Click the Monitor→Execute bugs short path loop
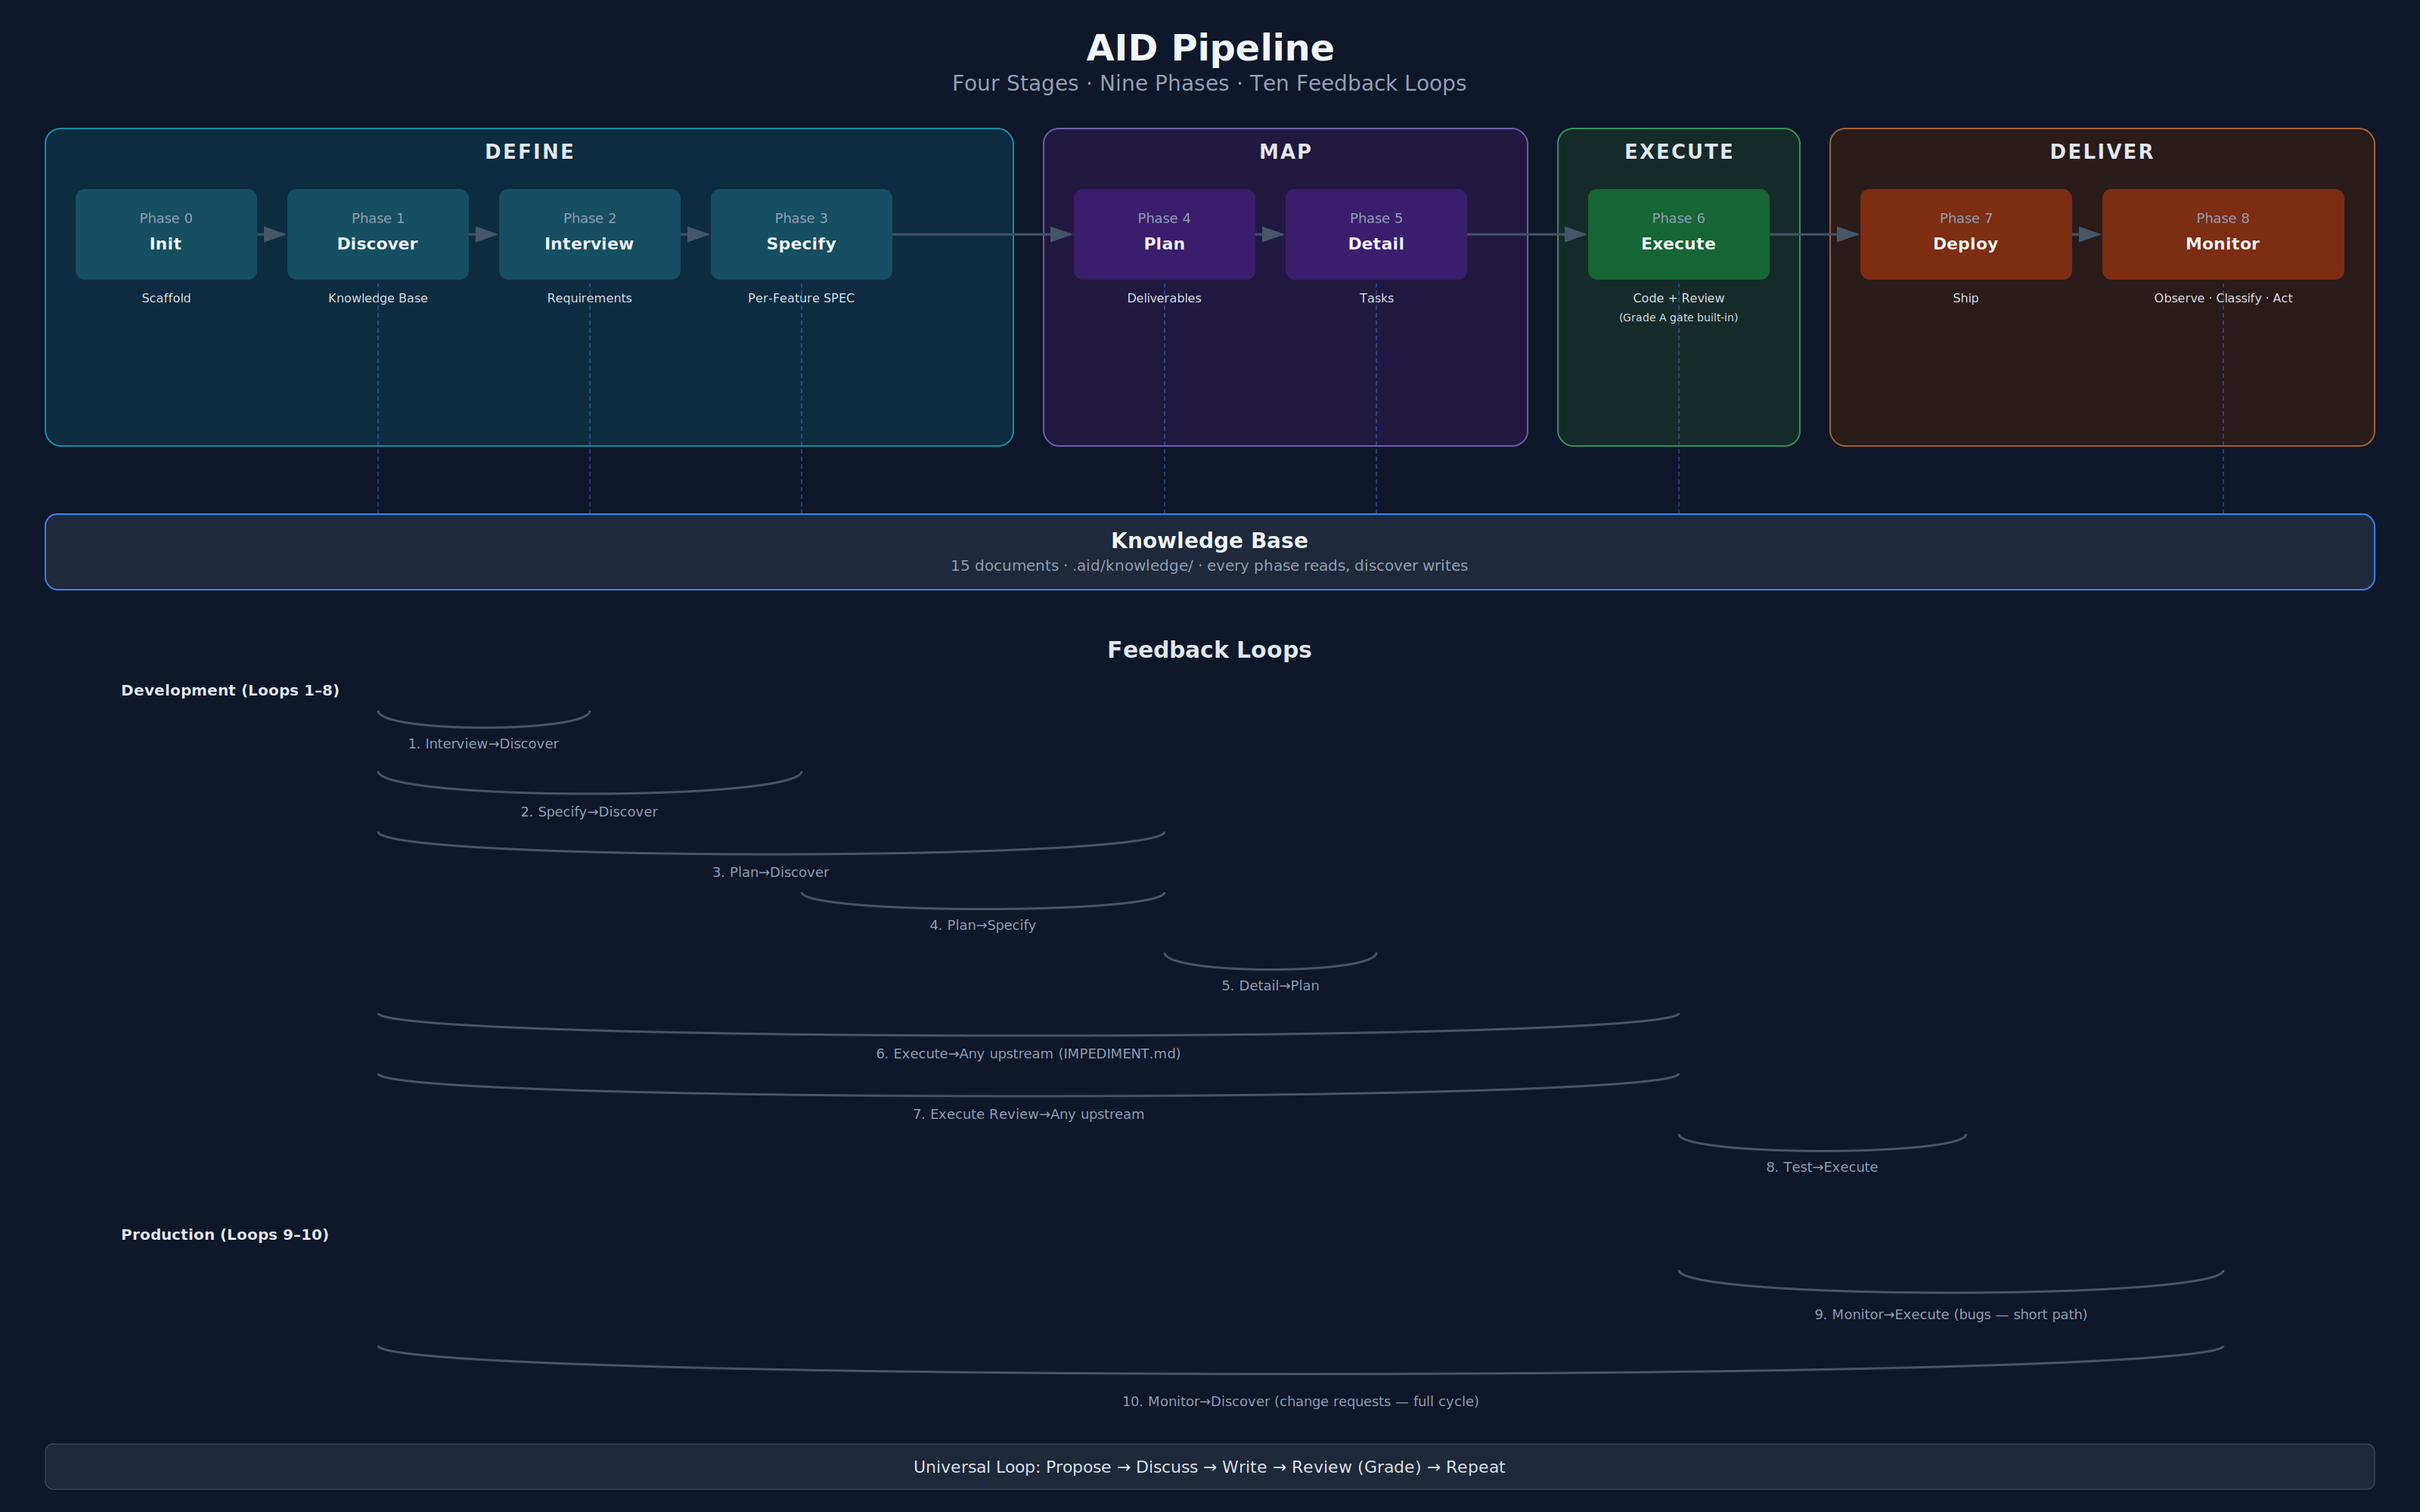 (1950, 1314)
